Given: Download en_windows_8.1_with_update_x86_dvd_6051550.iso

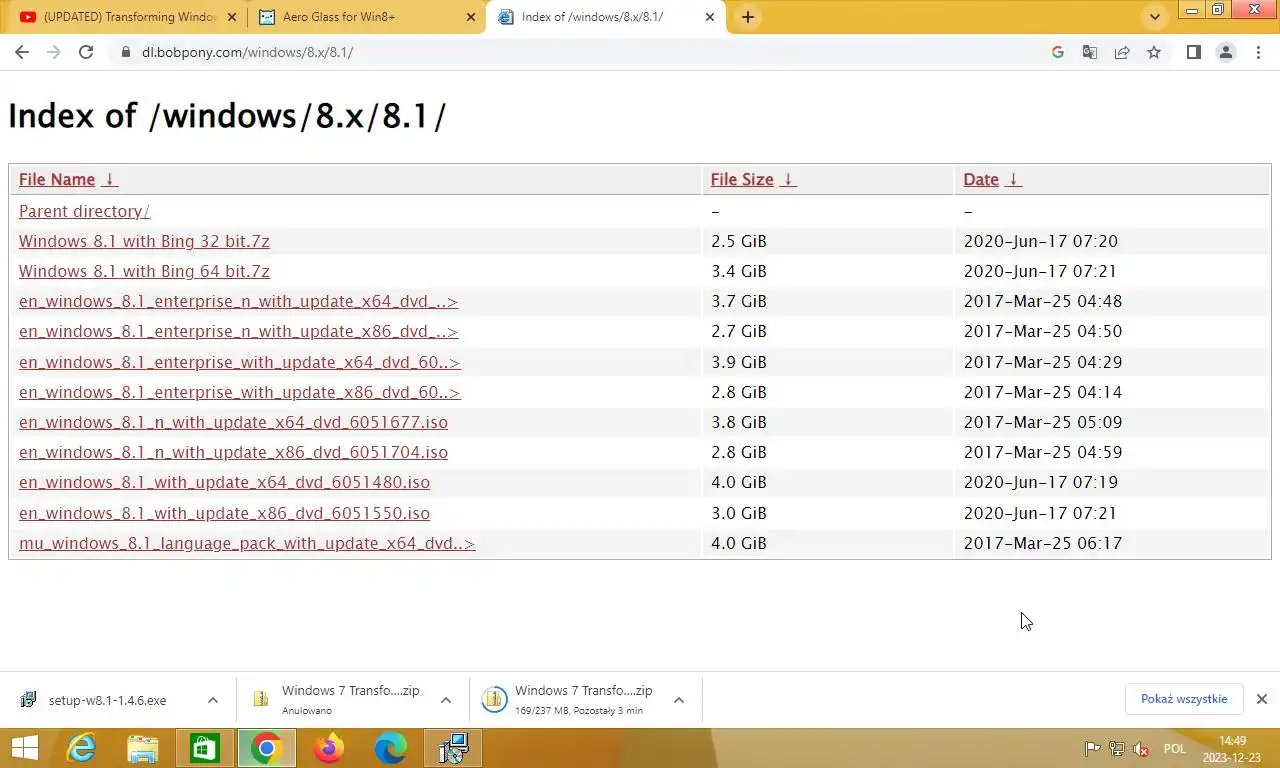Looking at the screenshot, I should coord(224,513).
